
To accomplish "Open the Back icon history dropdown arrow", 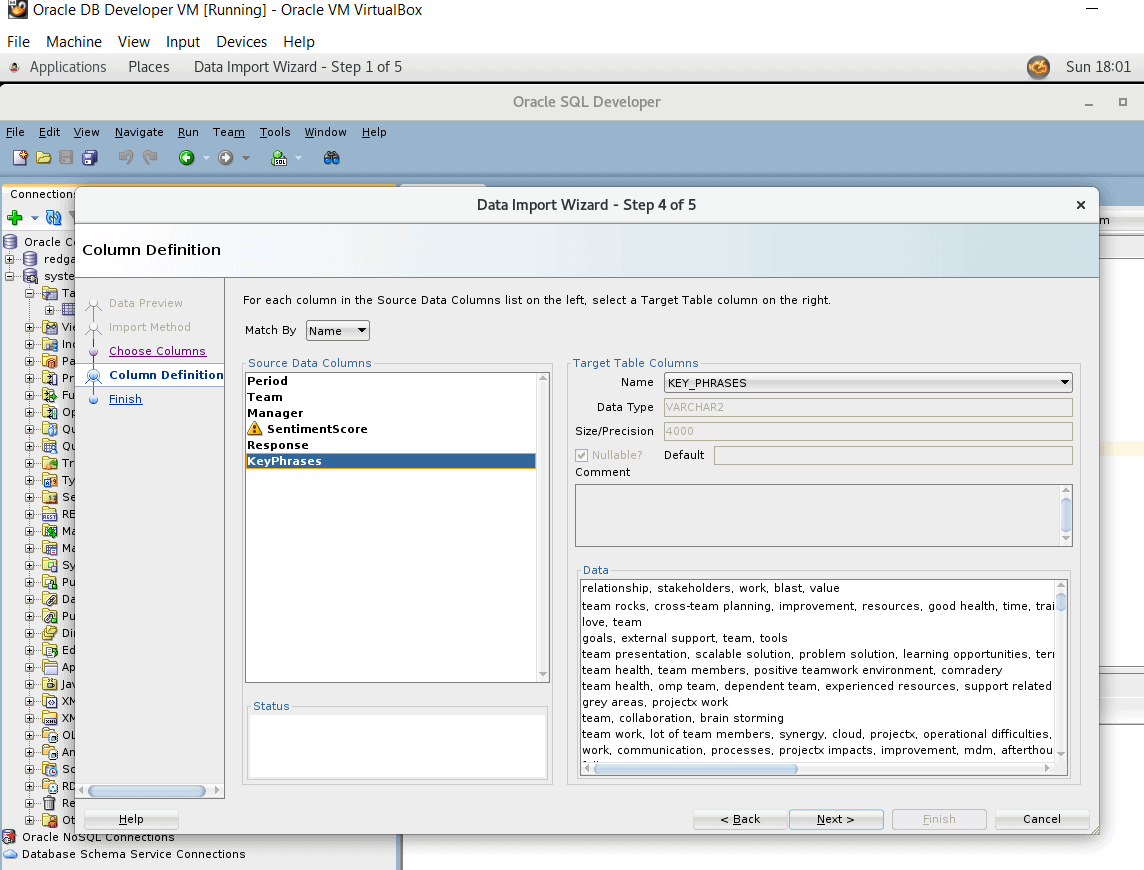I will [x=206, y=158].
